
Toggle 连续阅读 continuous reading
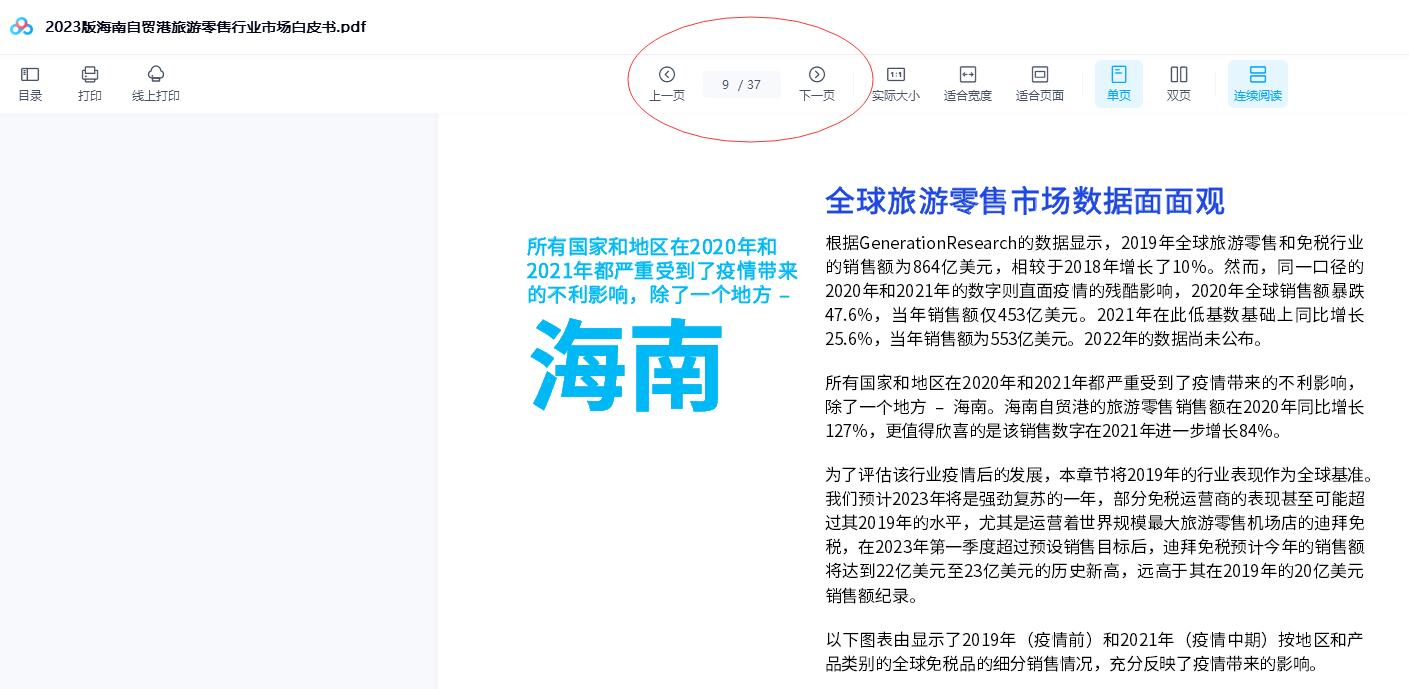[1257, 83]
